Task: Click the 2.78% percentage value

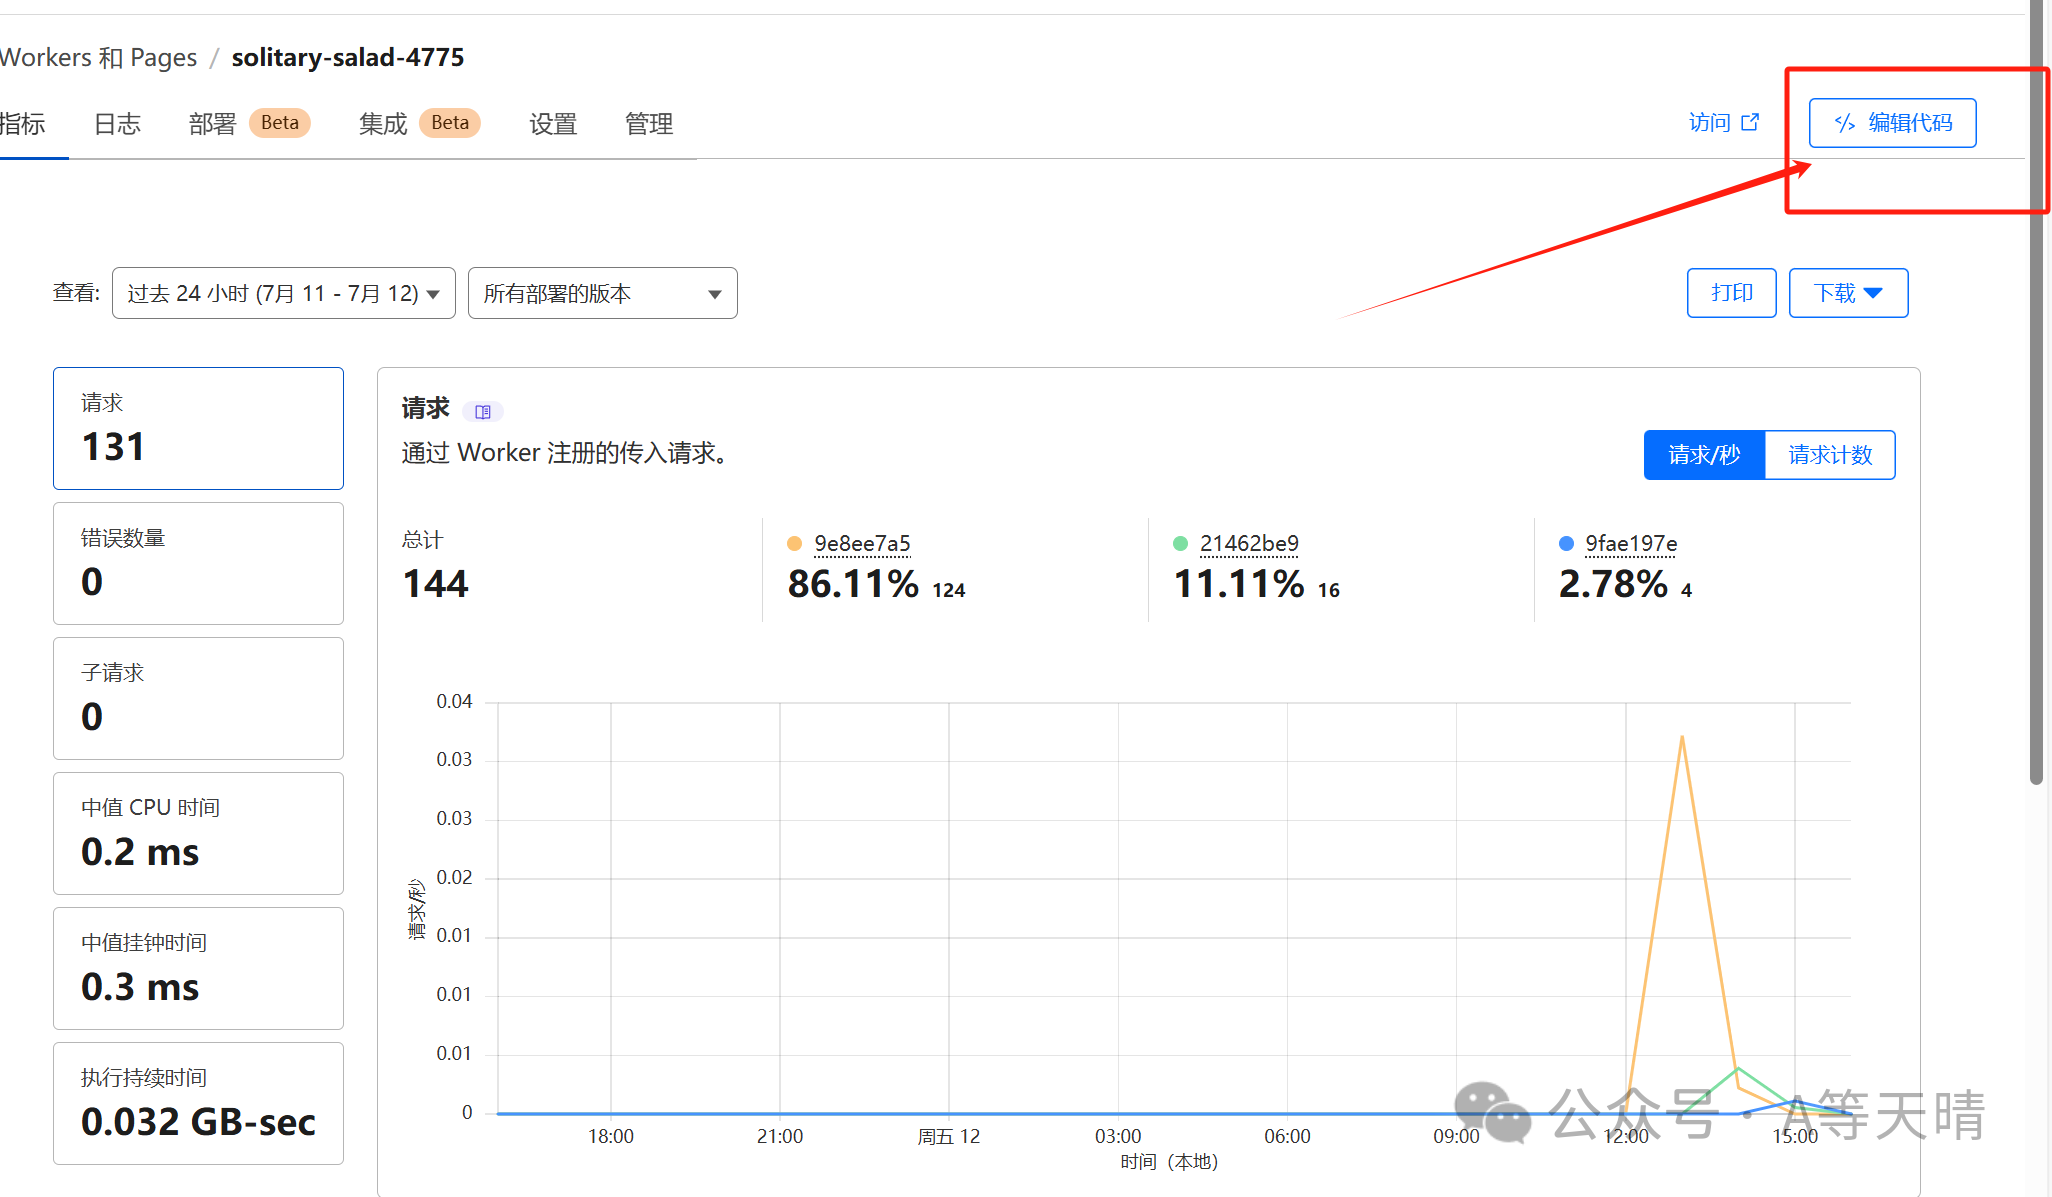Action: point(1613,584)
